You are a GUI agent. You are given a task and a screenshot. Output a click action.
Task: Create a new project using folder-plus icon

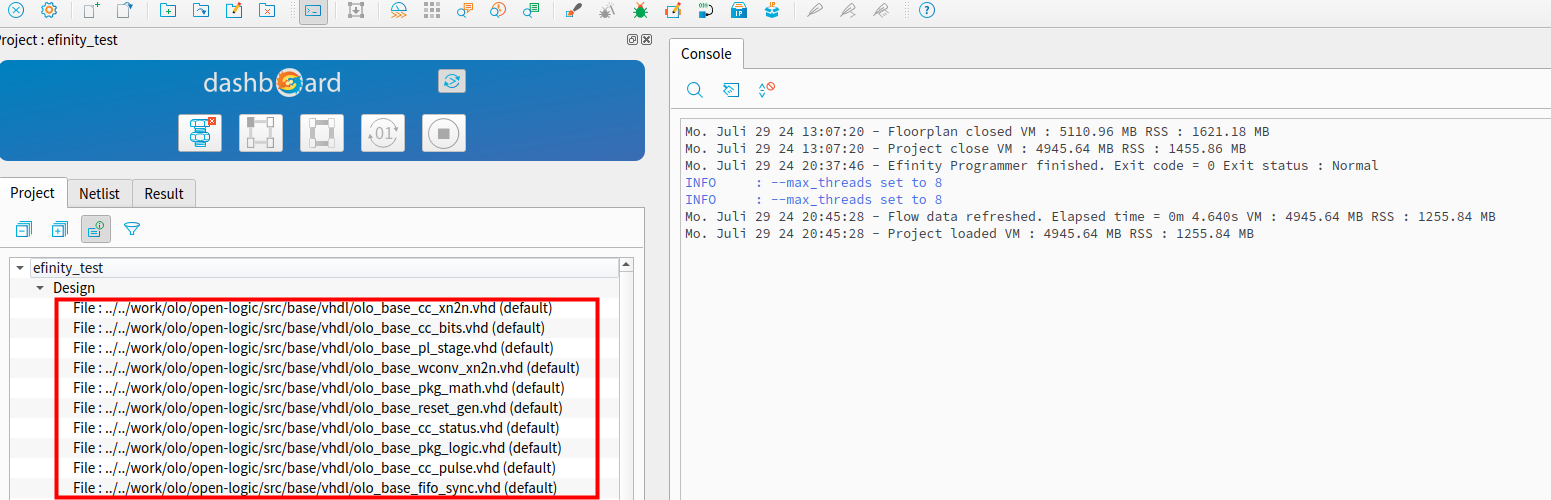(x=168, y=11)
